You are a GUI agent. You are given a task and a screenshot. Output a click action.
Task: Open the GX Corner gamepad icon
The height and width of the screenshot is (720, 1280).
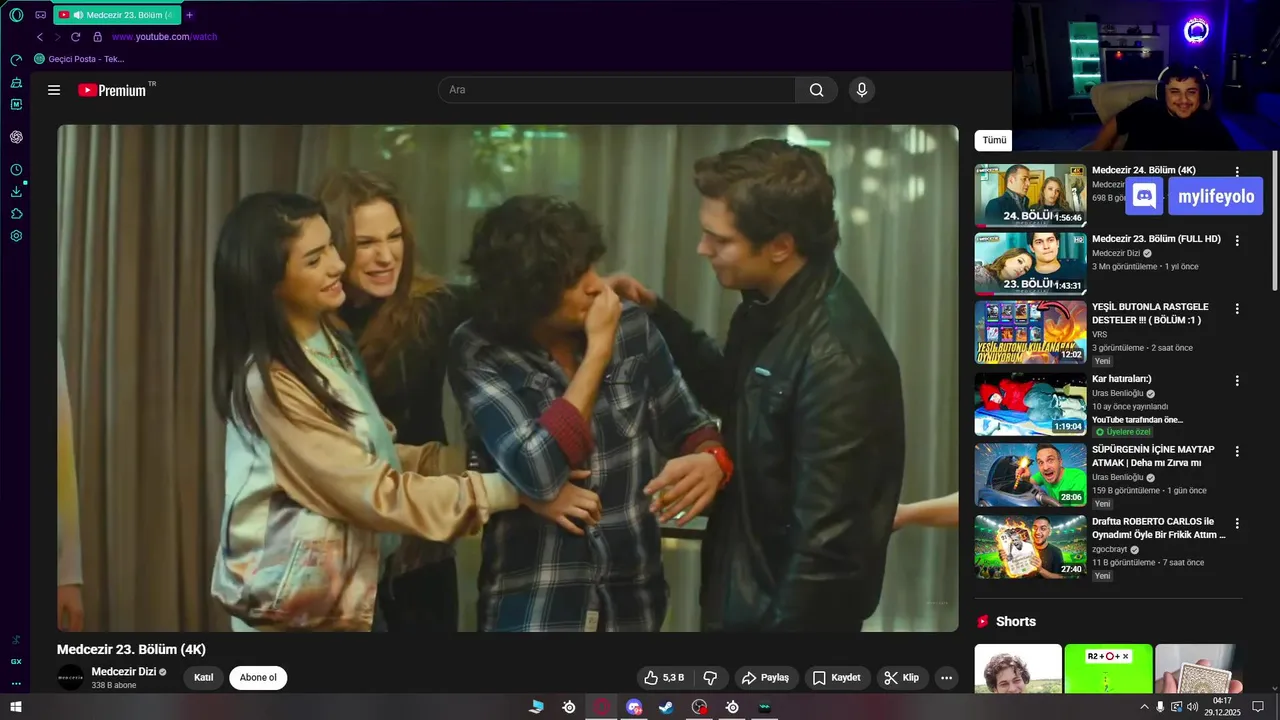(40, 15)
